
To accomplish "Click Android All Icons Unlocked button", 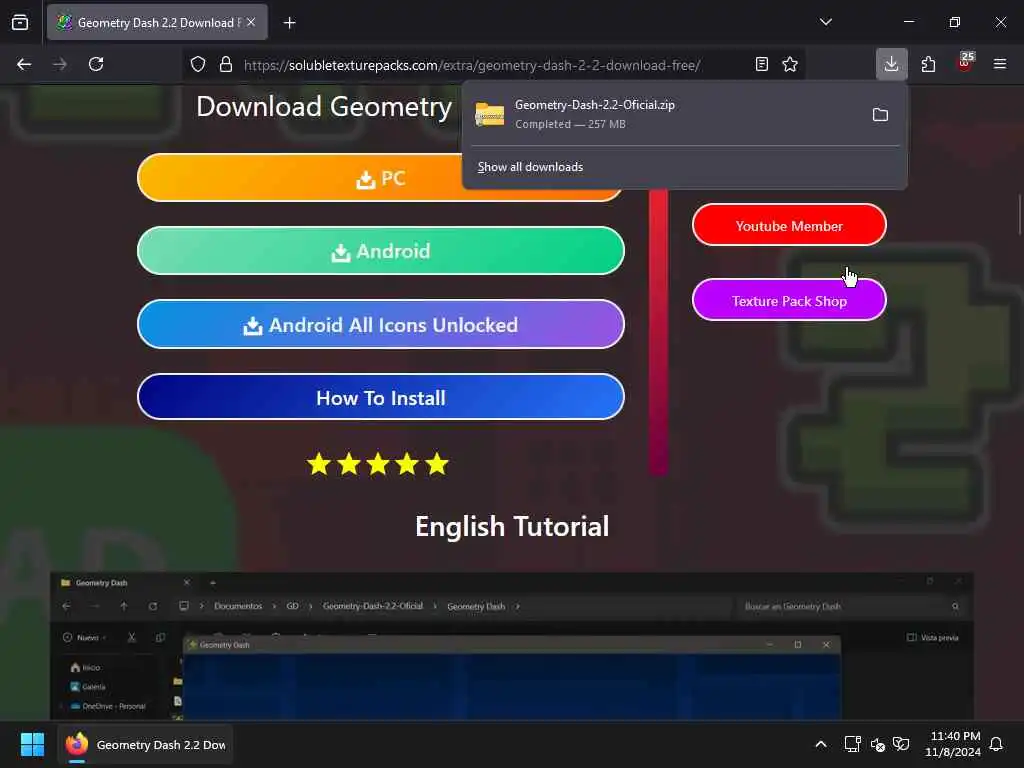I will [381, 325].
